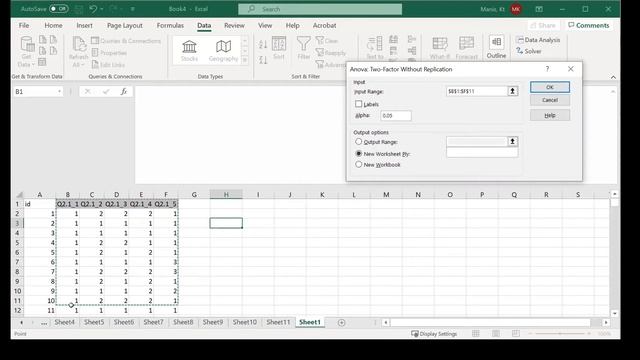Open the Refresh All dropdown arrow
Viewport: 640px width, 360px height.
[83, 64]
